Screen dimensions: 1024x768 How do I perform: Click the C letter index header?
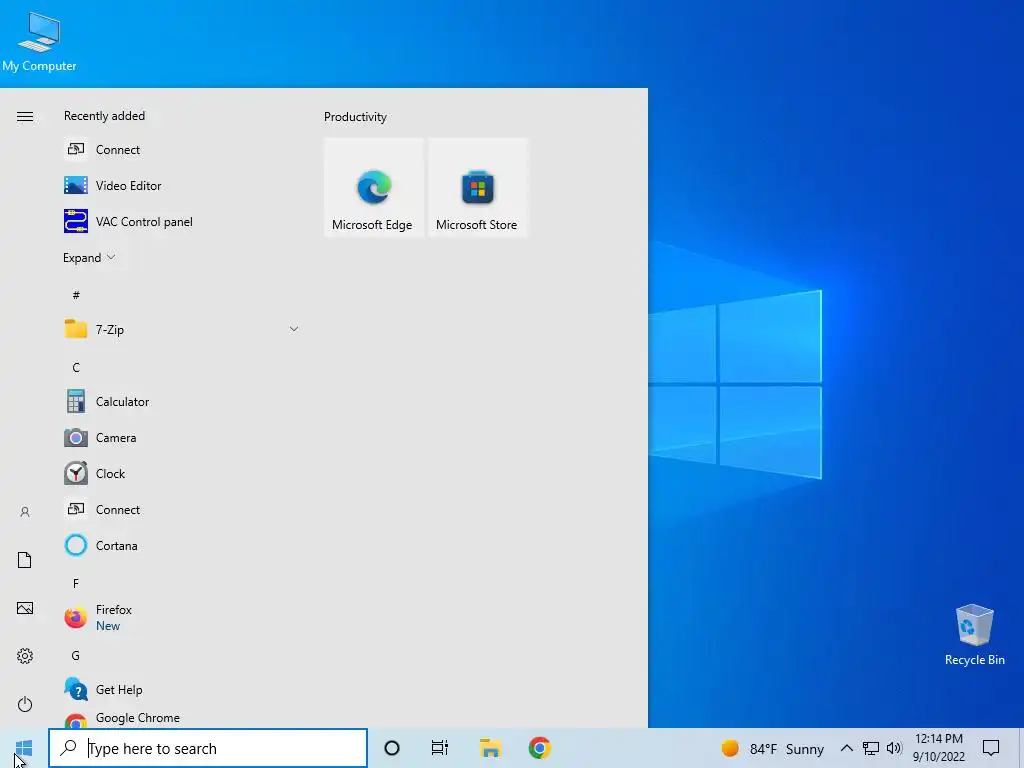pyautogui.click(x=76, y=368)
